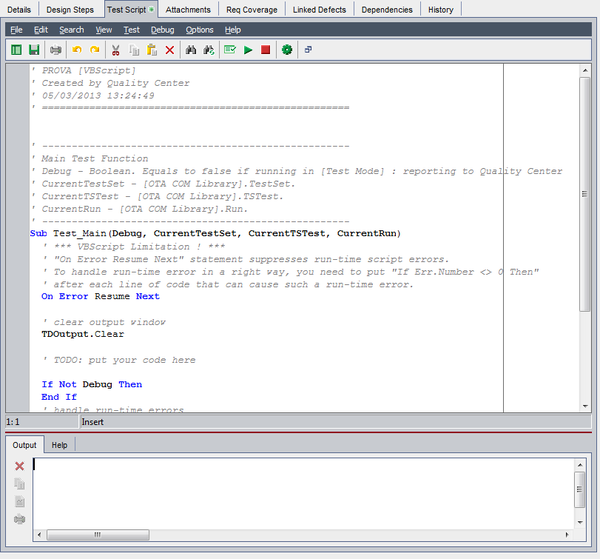Image resolution: width=600 pixels, height=559 pixels.
Task: Open the Test menu
Action: (x=131, y=30)
